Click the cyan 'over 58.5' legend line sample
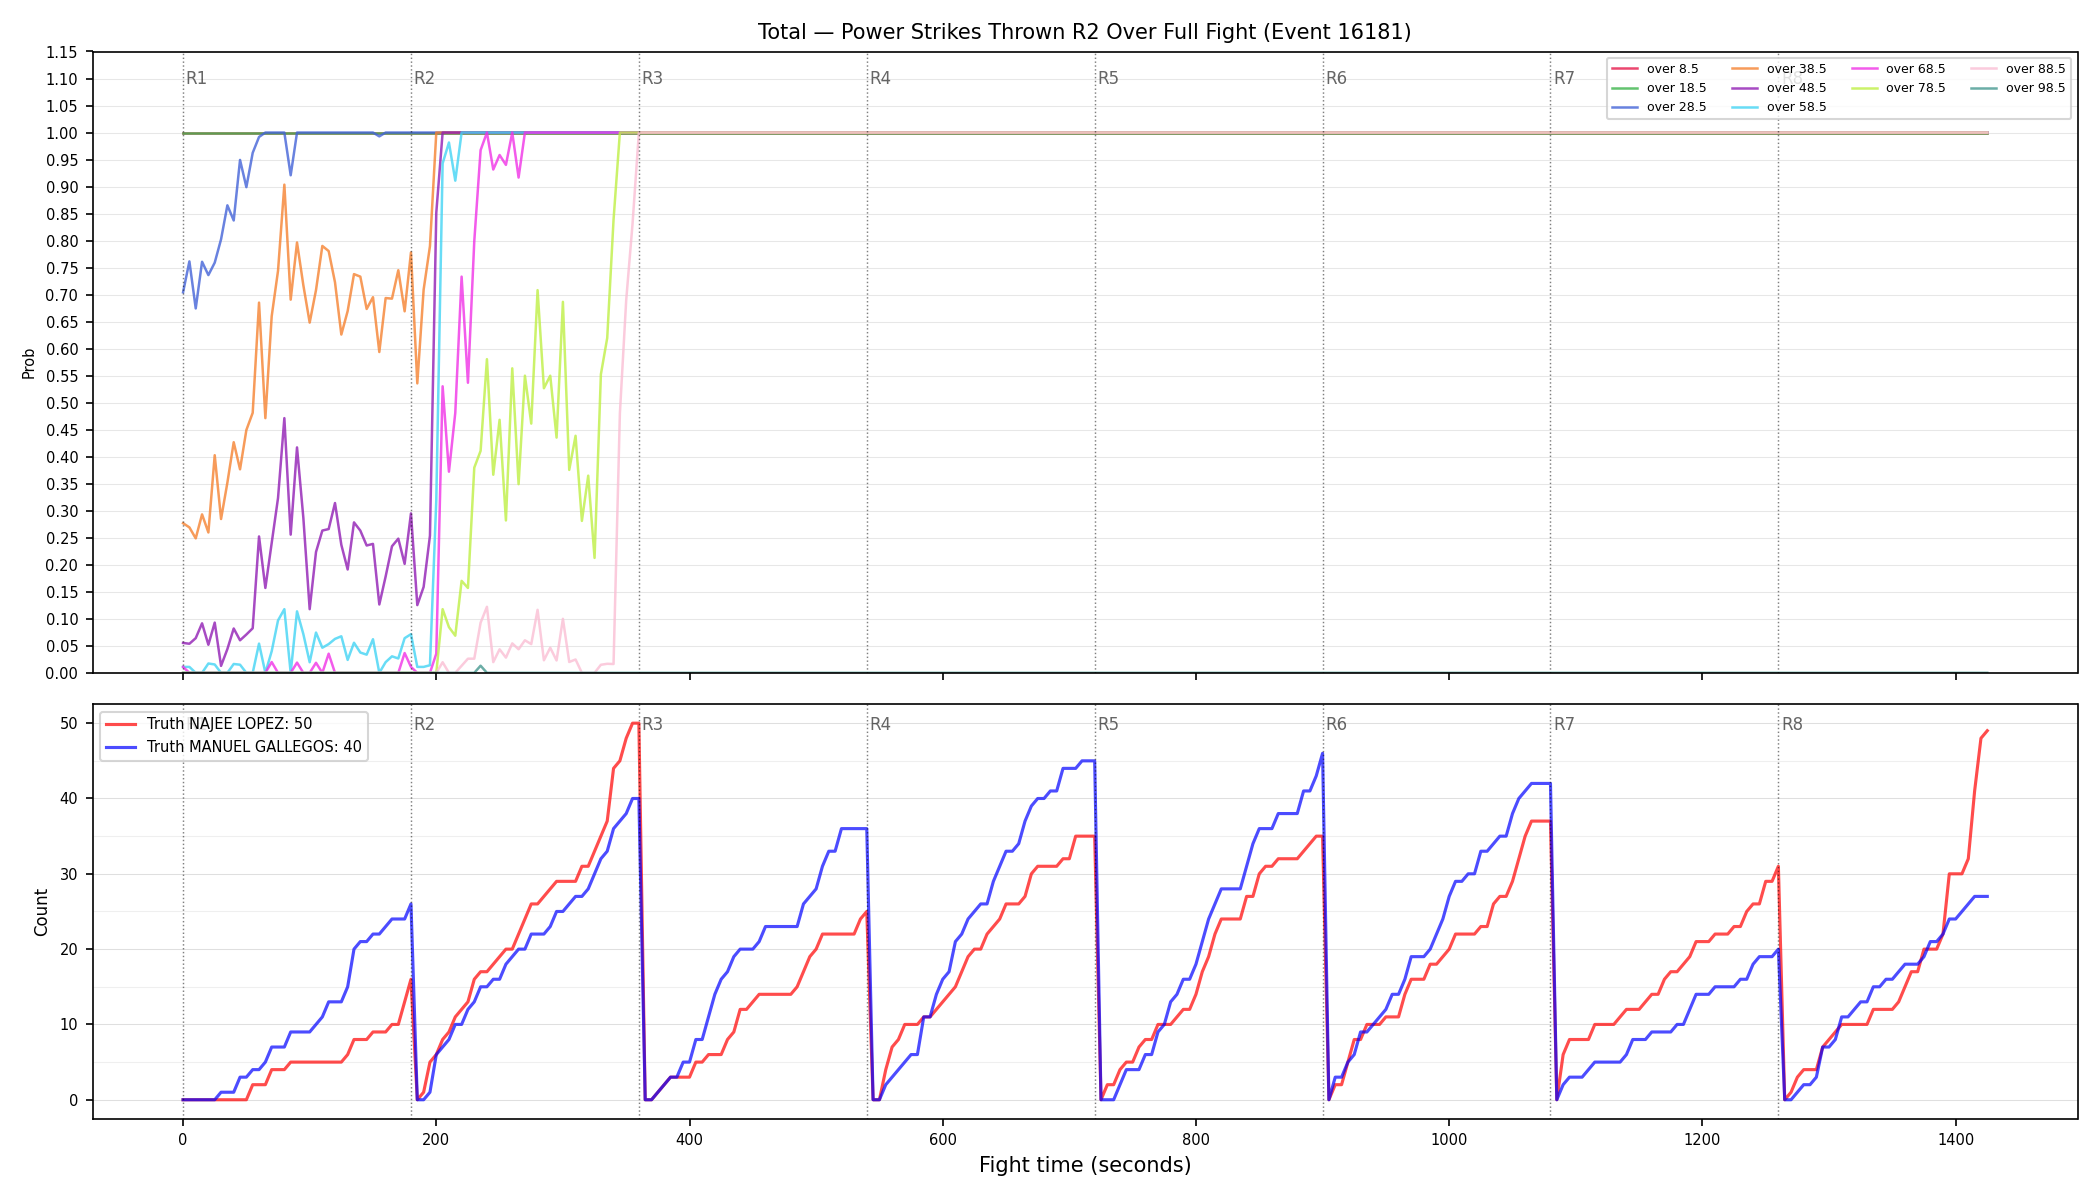This screenshot has width=2100, height=1200. click(x=1744, y=107)
